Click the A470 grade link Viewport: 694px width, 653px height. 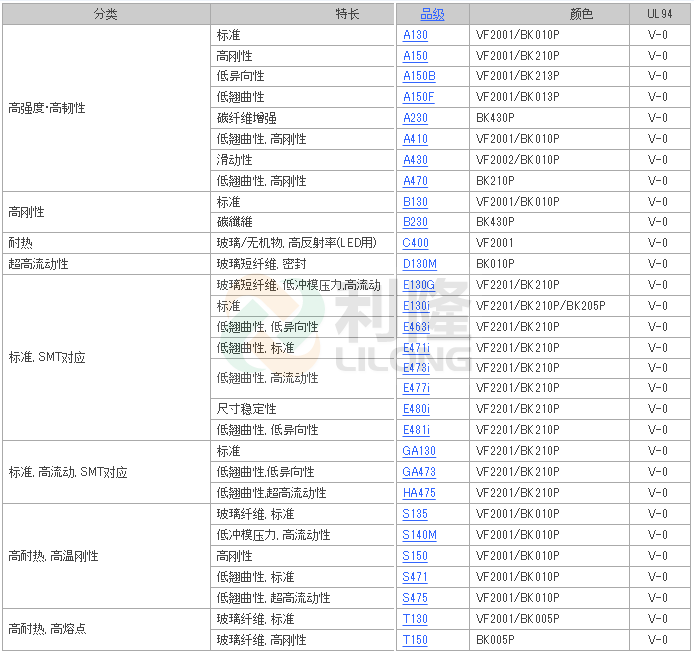415,181
